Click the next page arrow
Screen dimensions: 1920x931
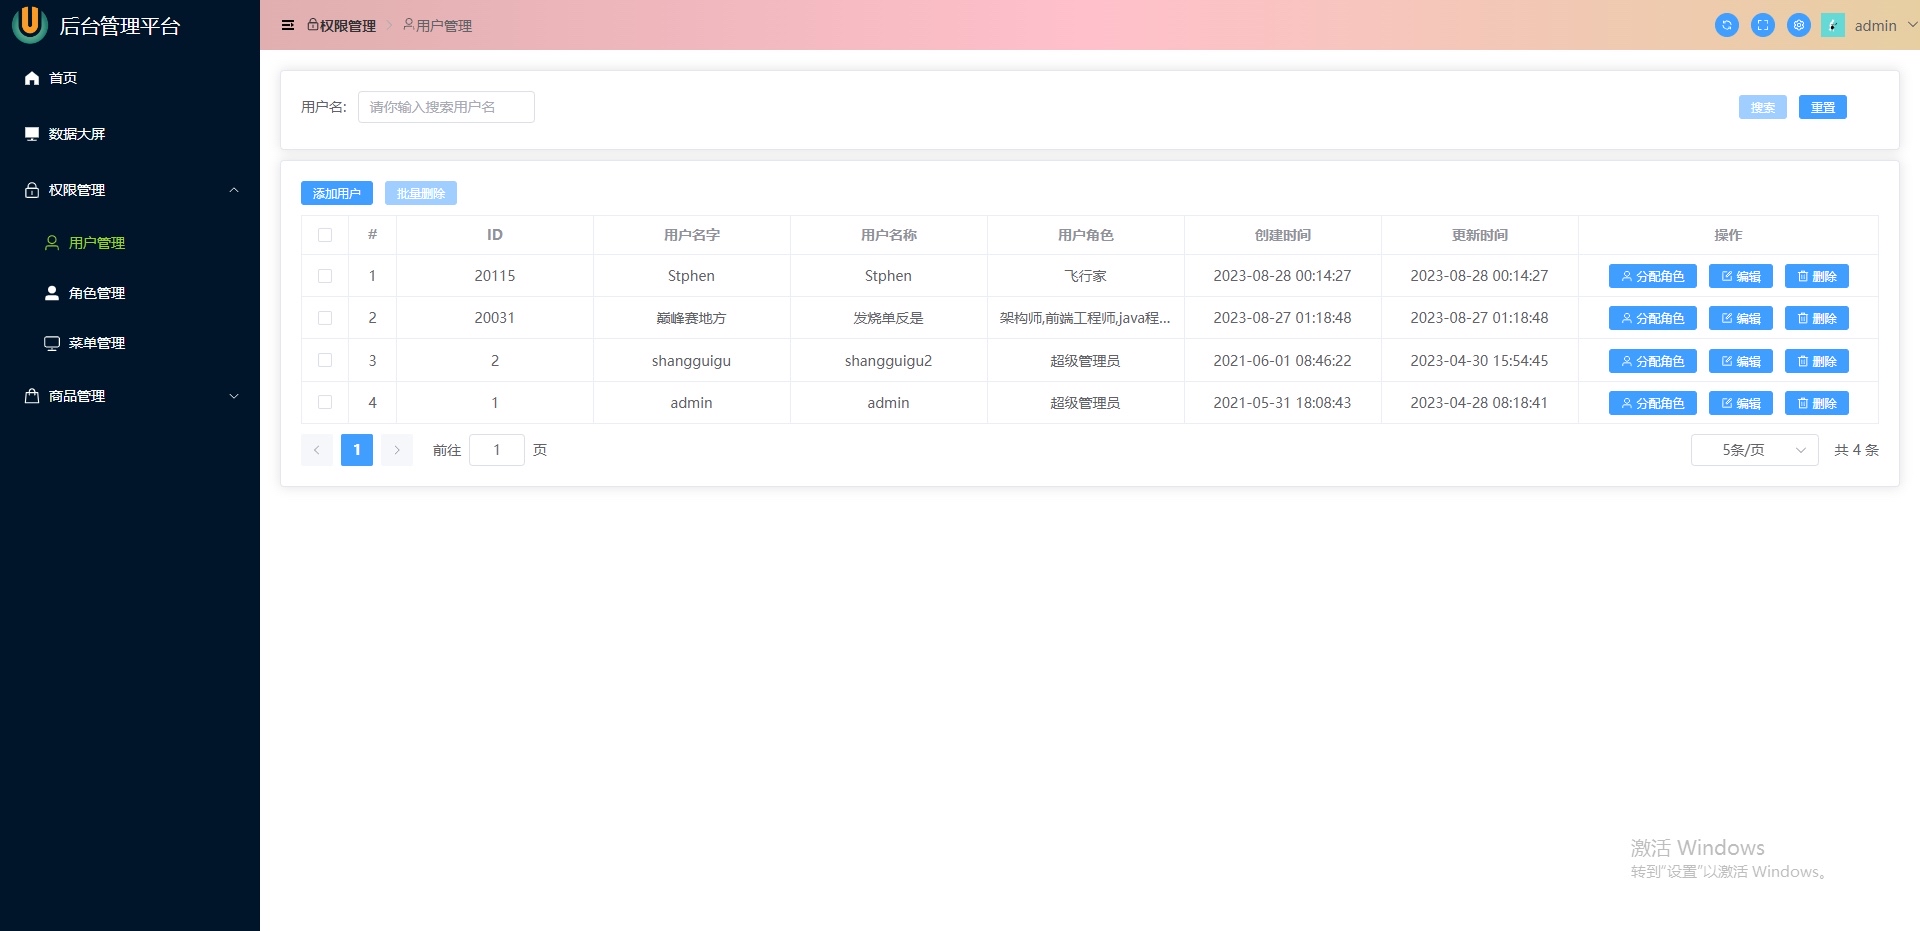click(x=397, y=450)
